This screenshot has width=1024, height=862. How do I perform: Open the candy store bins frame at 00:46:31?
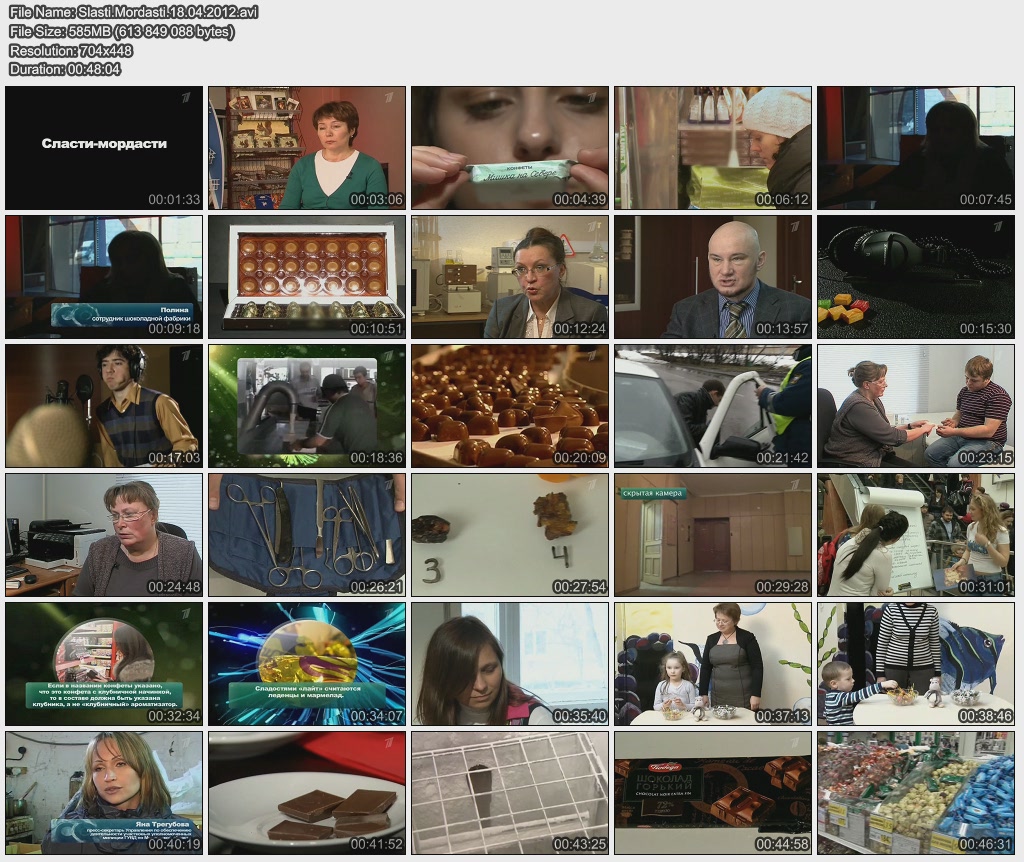tap(916, 793)
